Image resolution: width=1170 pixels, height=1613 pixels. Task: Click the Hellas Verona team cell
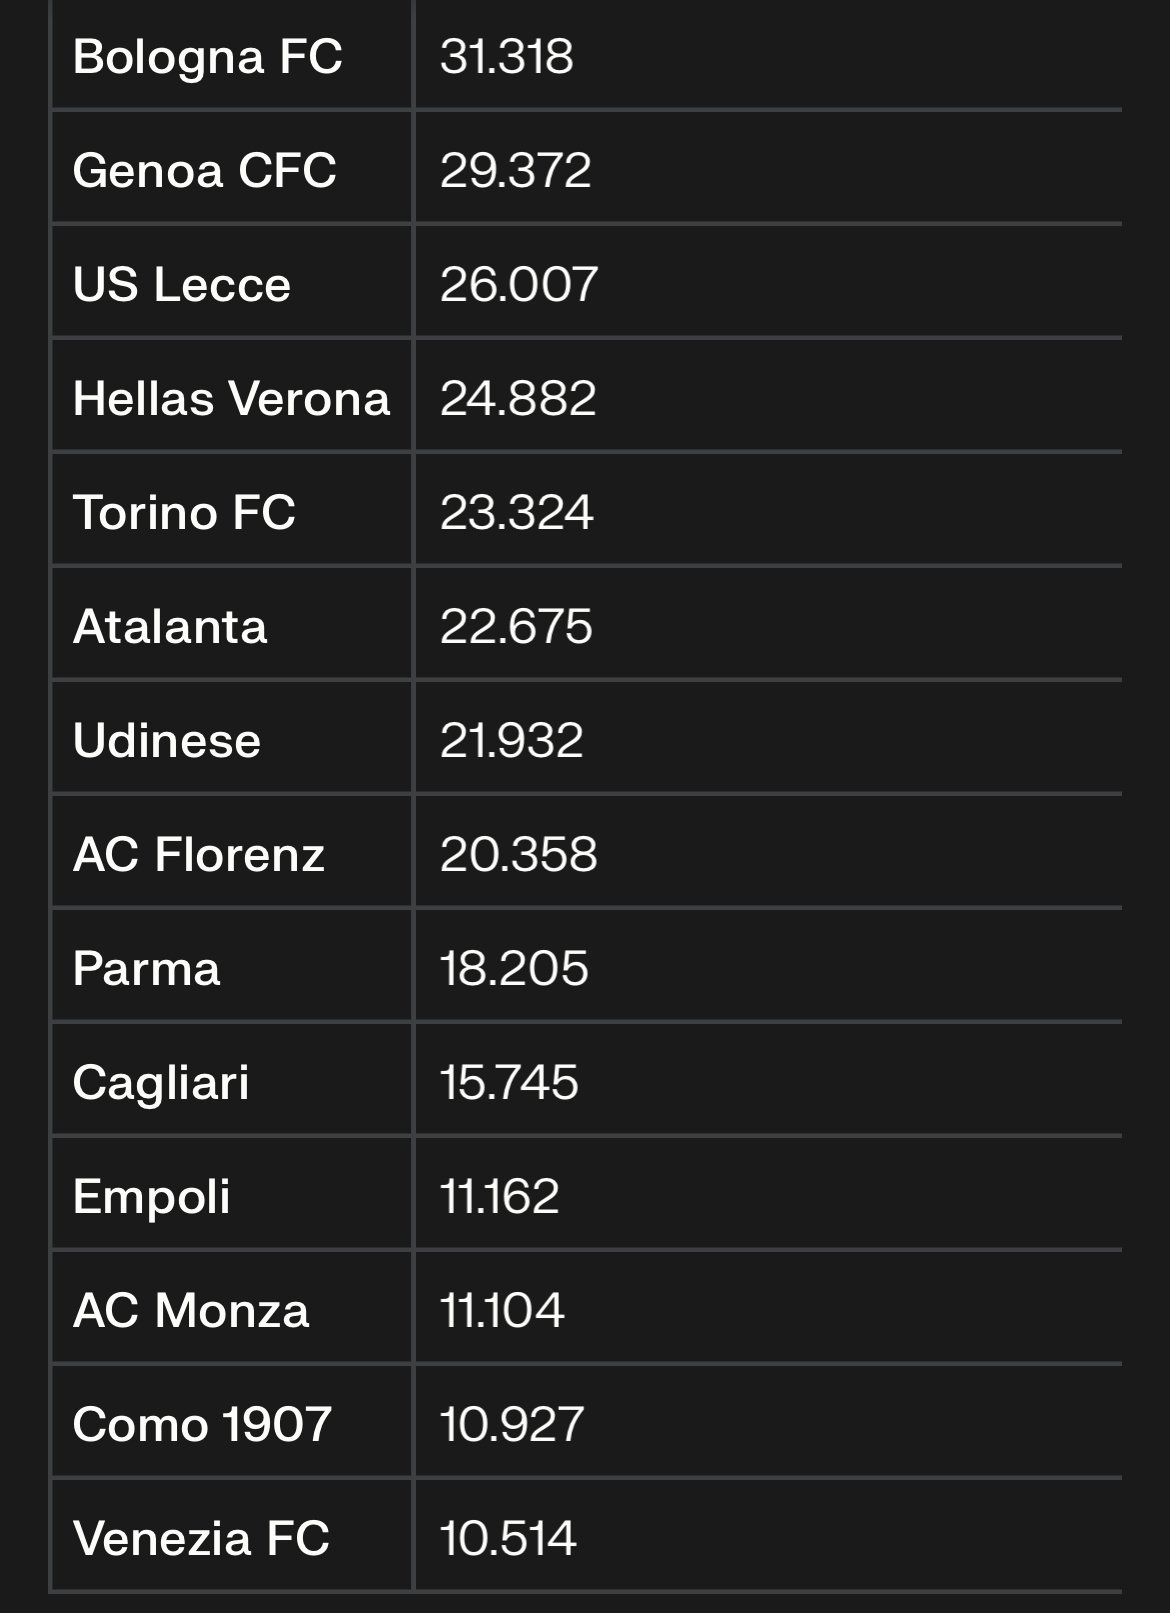pyautogui.click(x=231, y=398)
